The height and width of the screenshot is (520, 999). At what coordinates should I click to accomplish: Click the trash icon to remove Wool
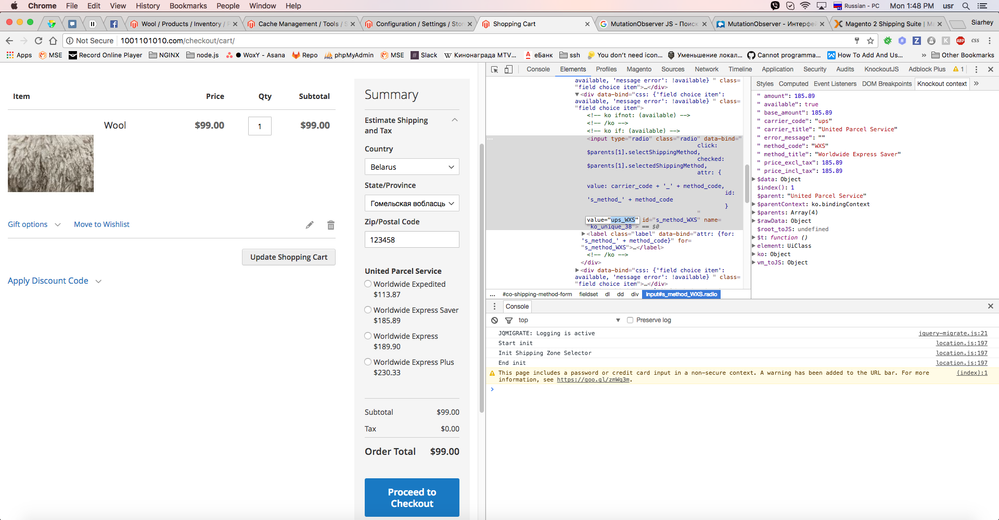[x=331, y=225]
